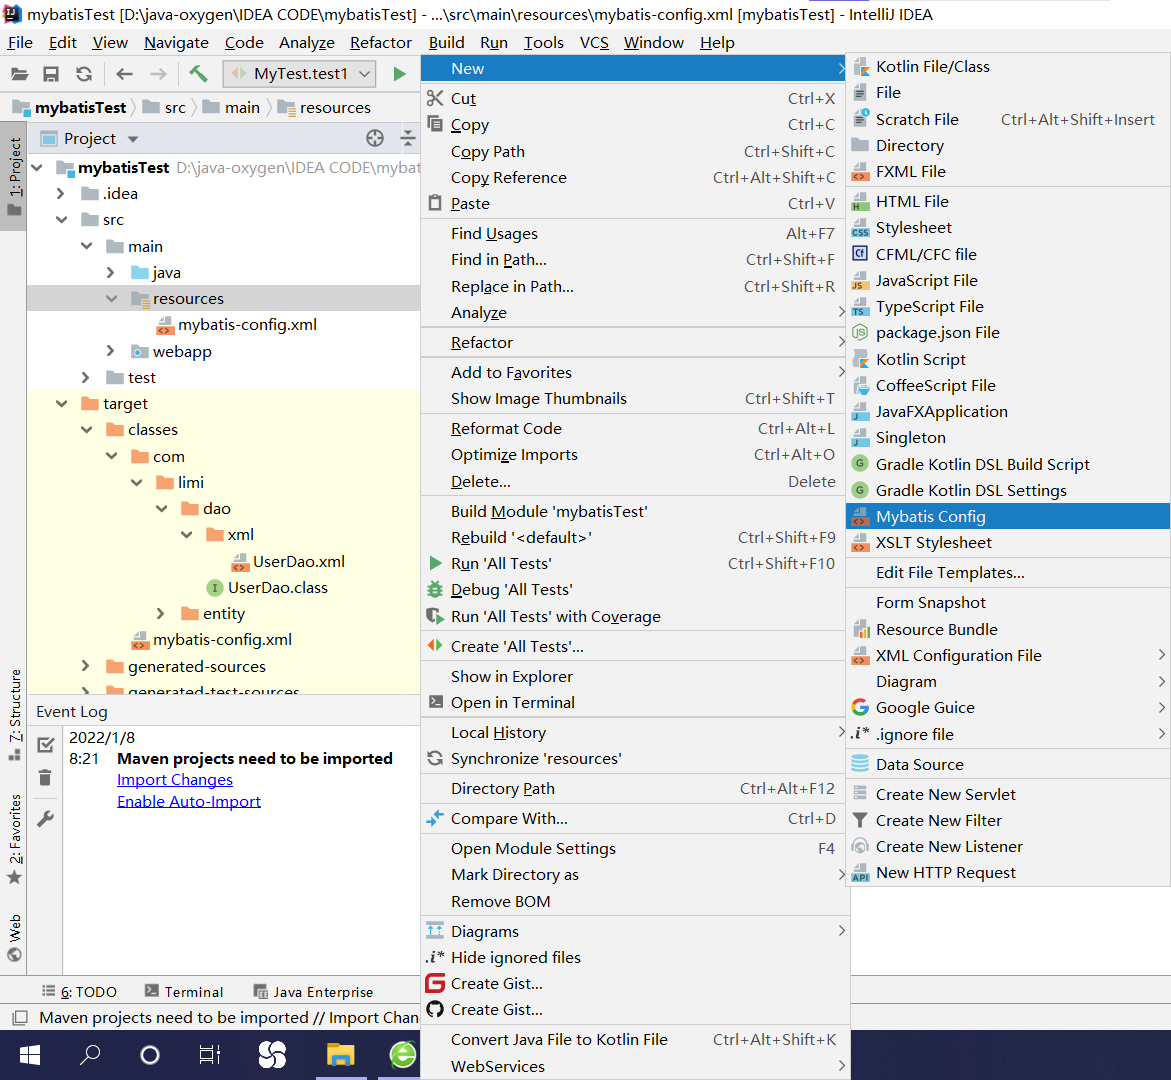Choose Mark Directory as submenu
Screen dimensions: 1171x1080
point(635,875)
